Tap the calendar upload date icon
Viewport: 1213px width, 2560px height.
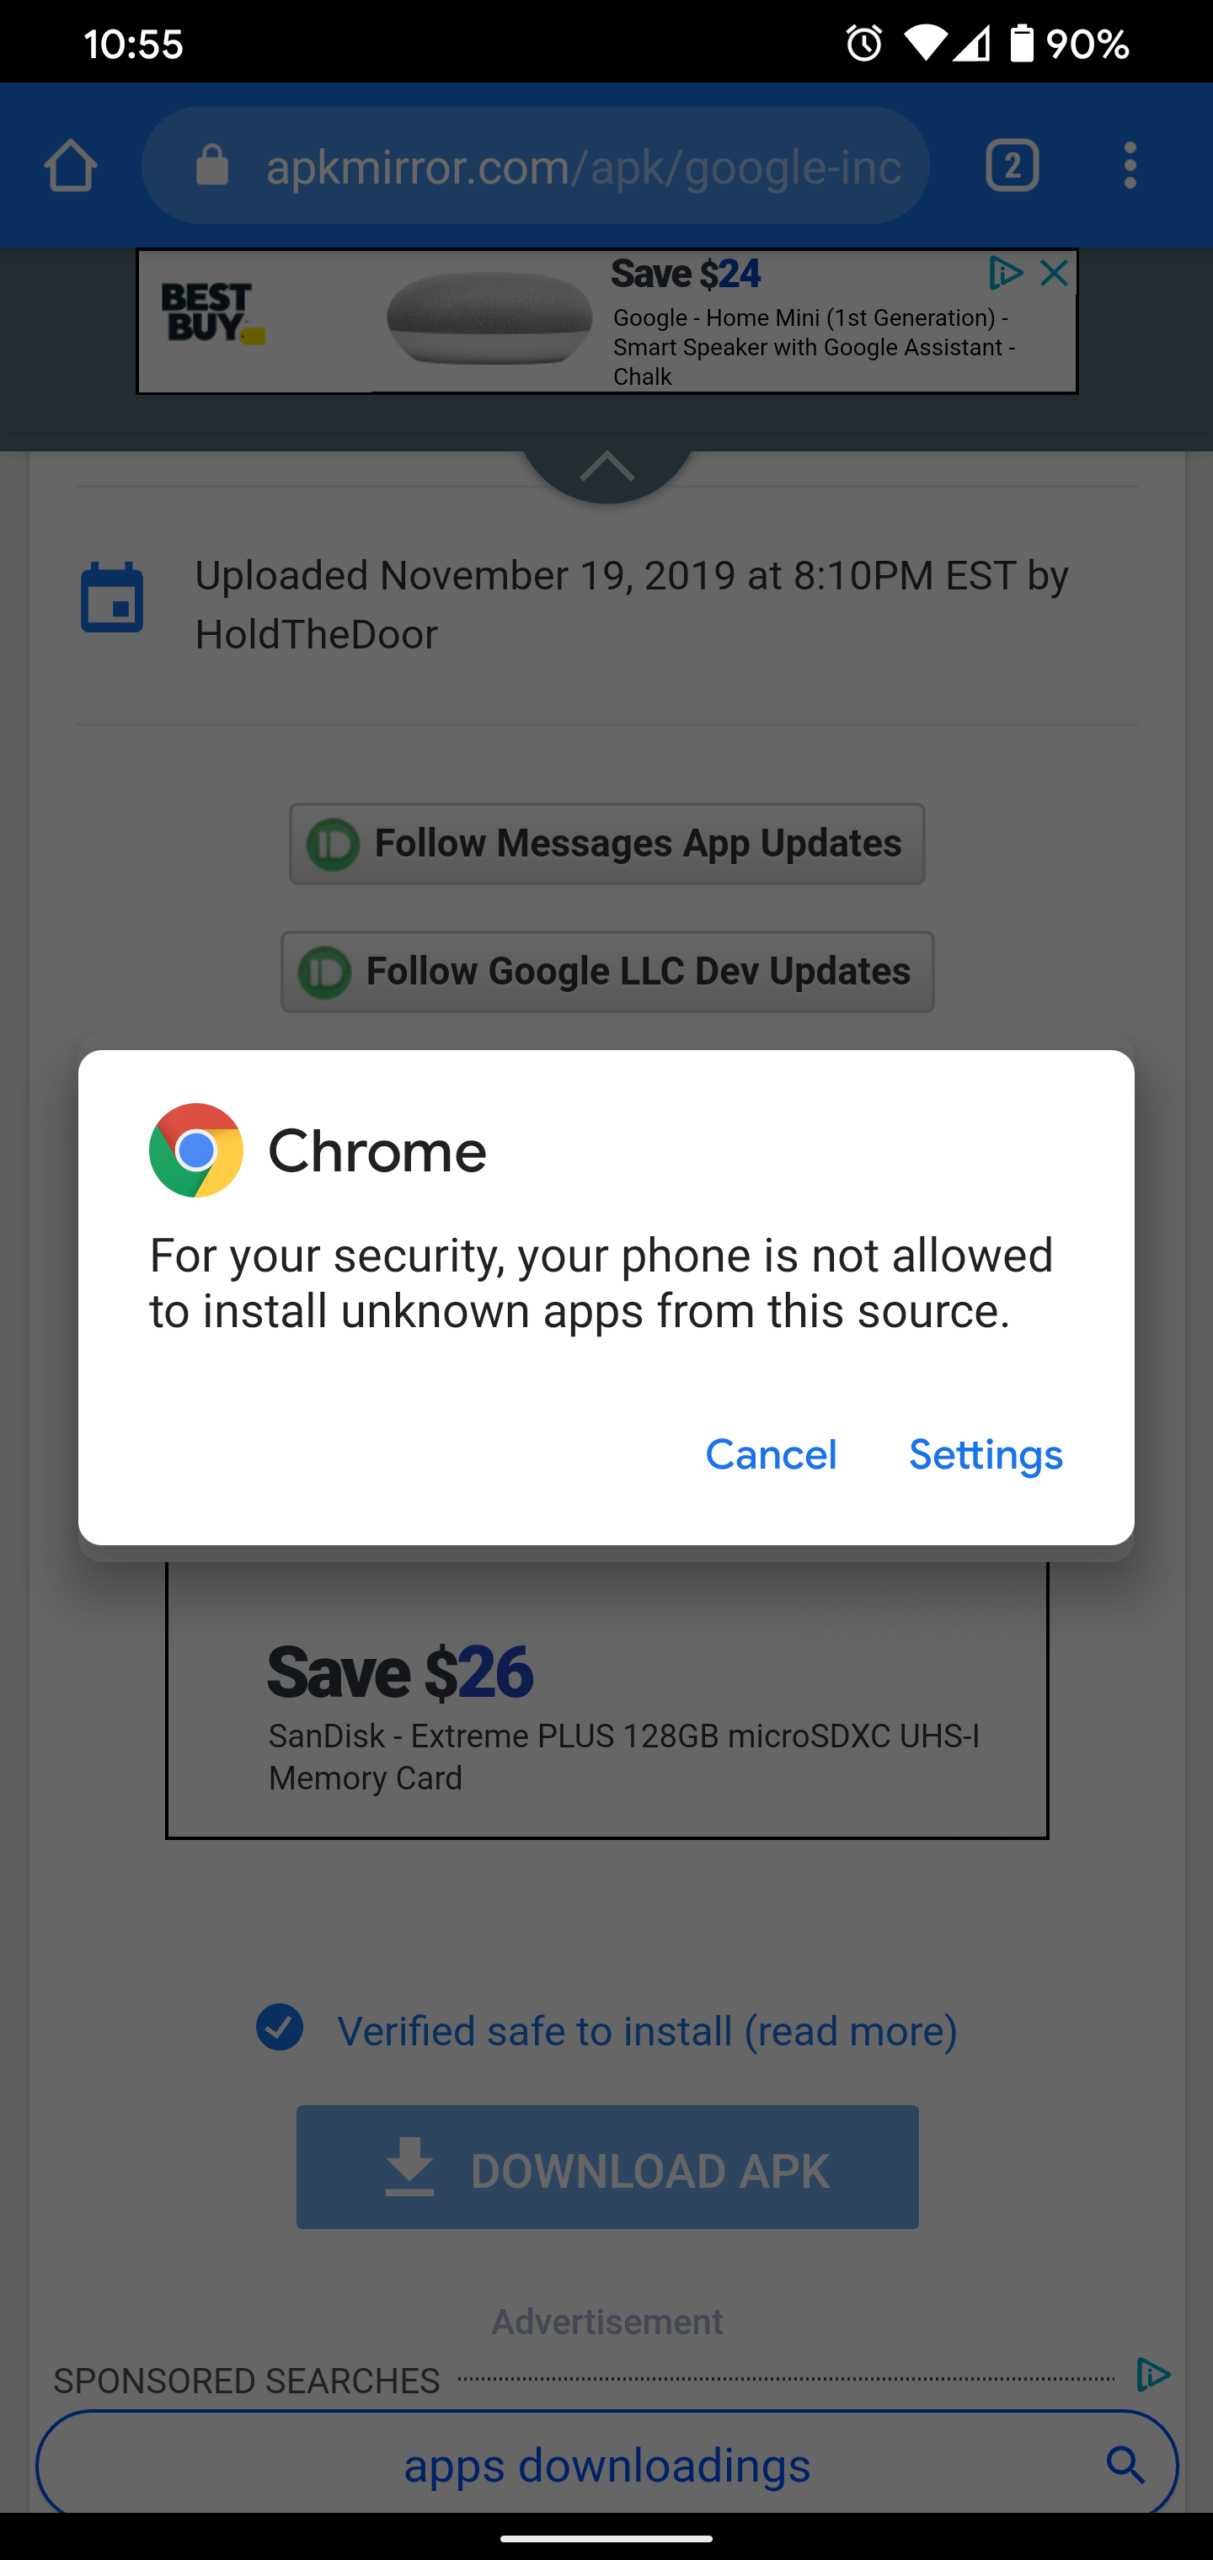click(112, 598)
